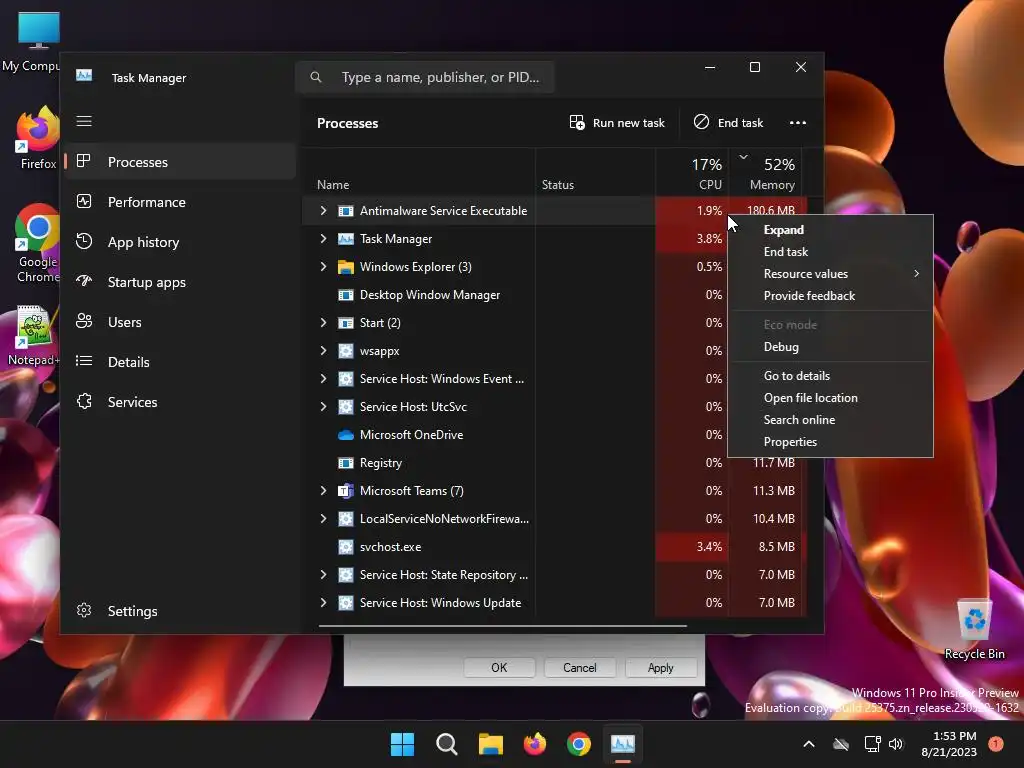The height and width of the screenshot is (768, 1024).
Task: Switch to the App history page
Action: 180,242
